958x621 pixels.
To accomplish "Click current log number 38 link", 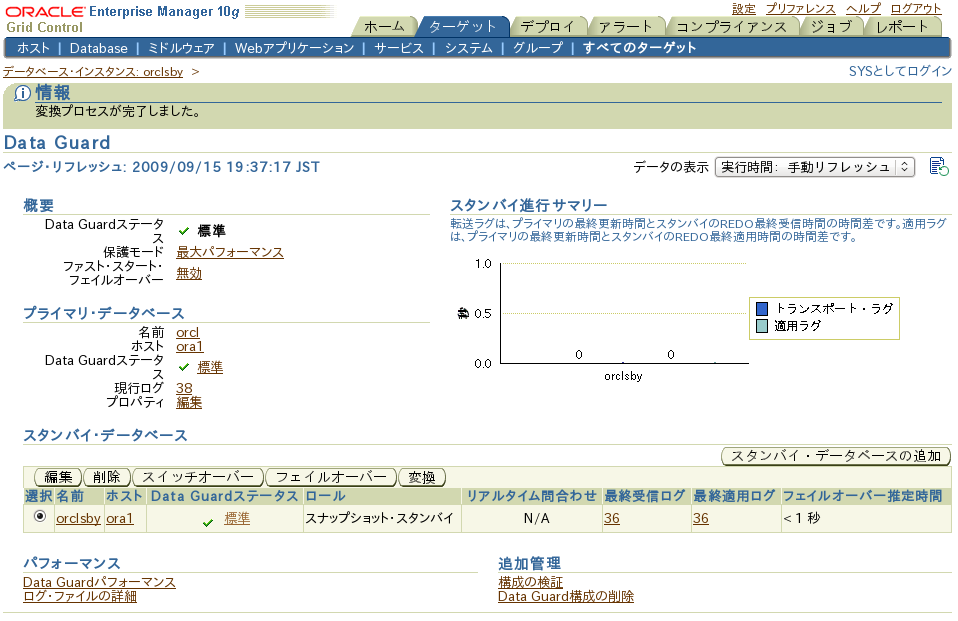I will click(x=184, y=388).
